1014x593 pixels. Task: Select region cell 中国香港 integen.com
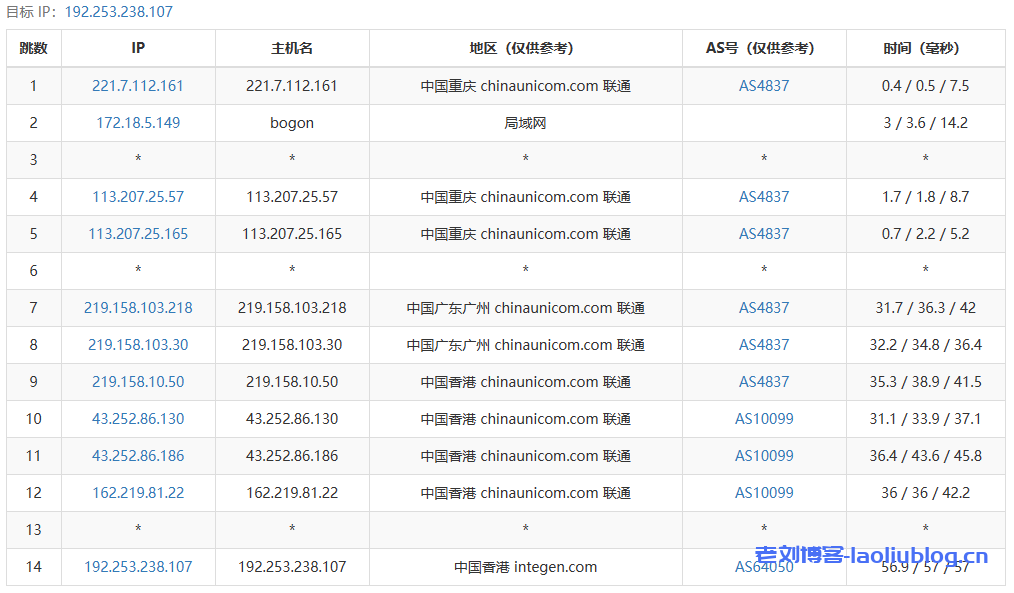click(x=525, y=566)
